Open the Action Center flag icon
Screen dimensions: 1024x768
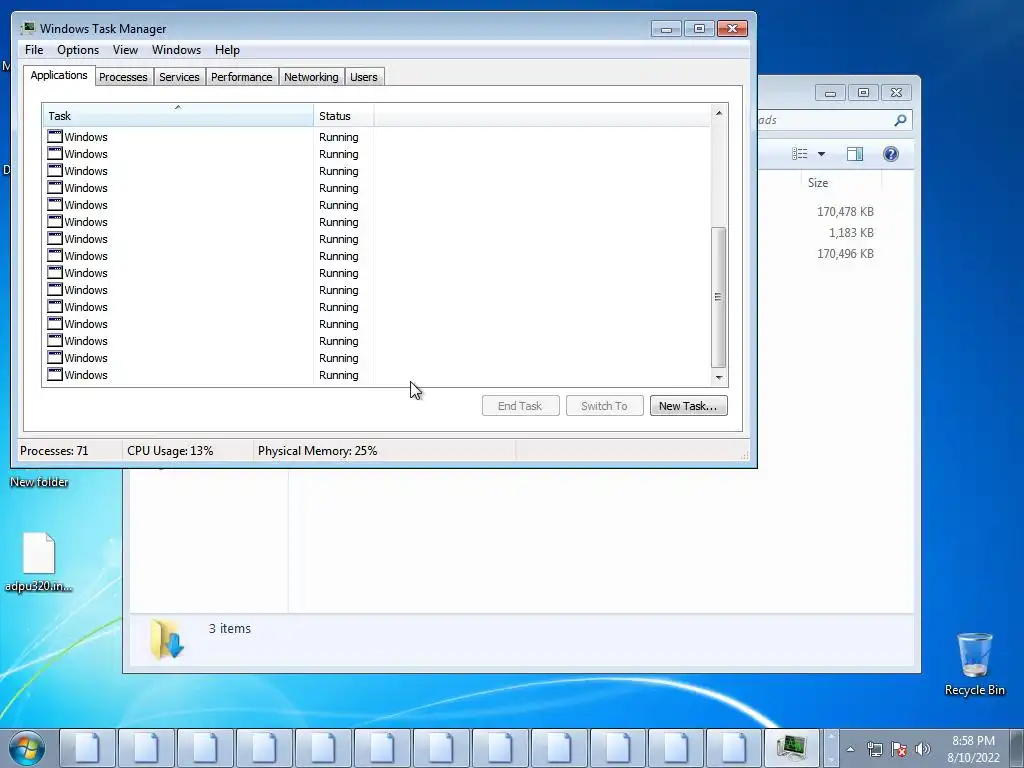point(899,749)
